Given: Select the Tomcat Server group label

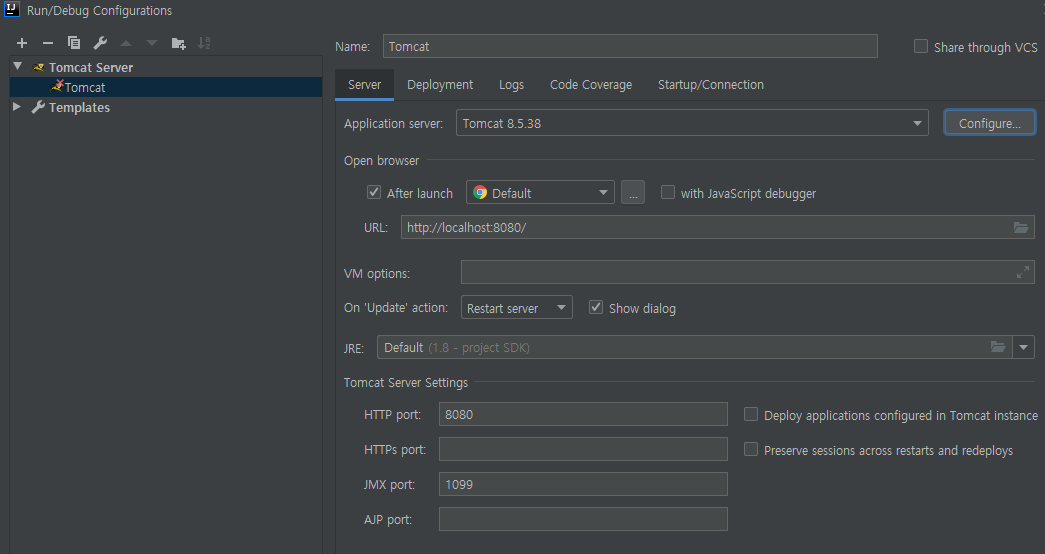Looking at the screenshot, I should [x=91, y=67].
